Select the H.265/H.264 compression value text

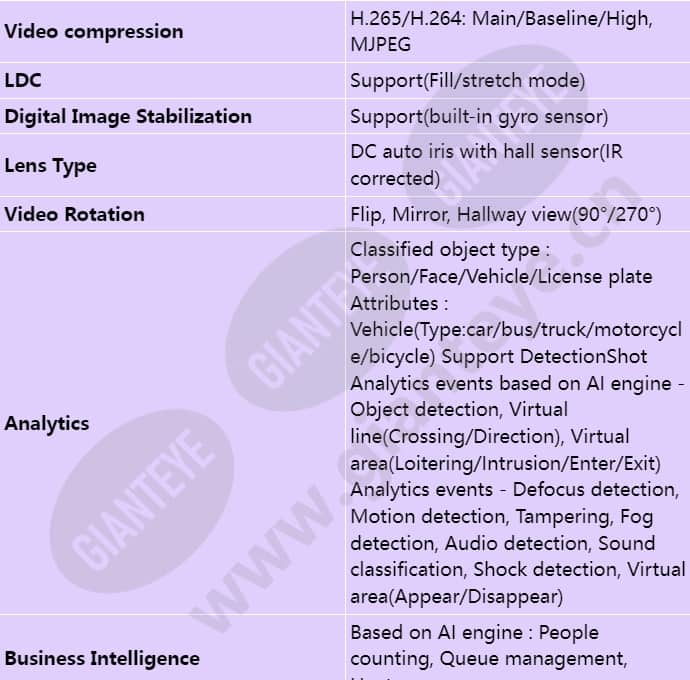(501, 32)
